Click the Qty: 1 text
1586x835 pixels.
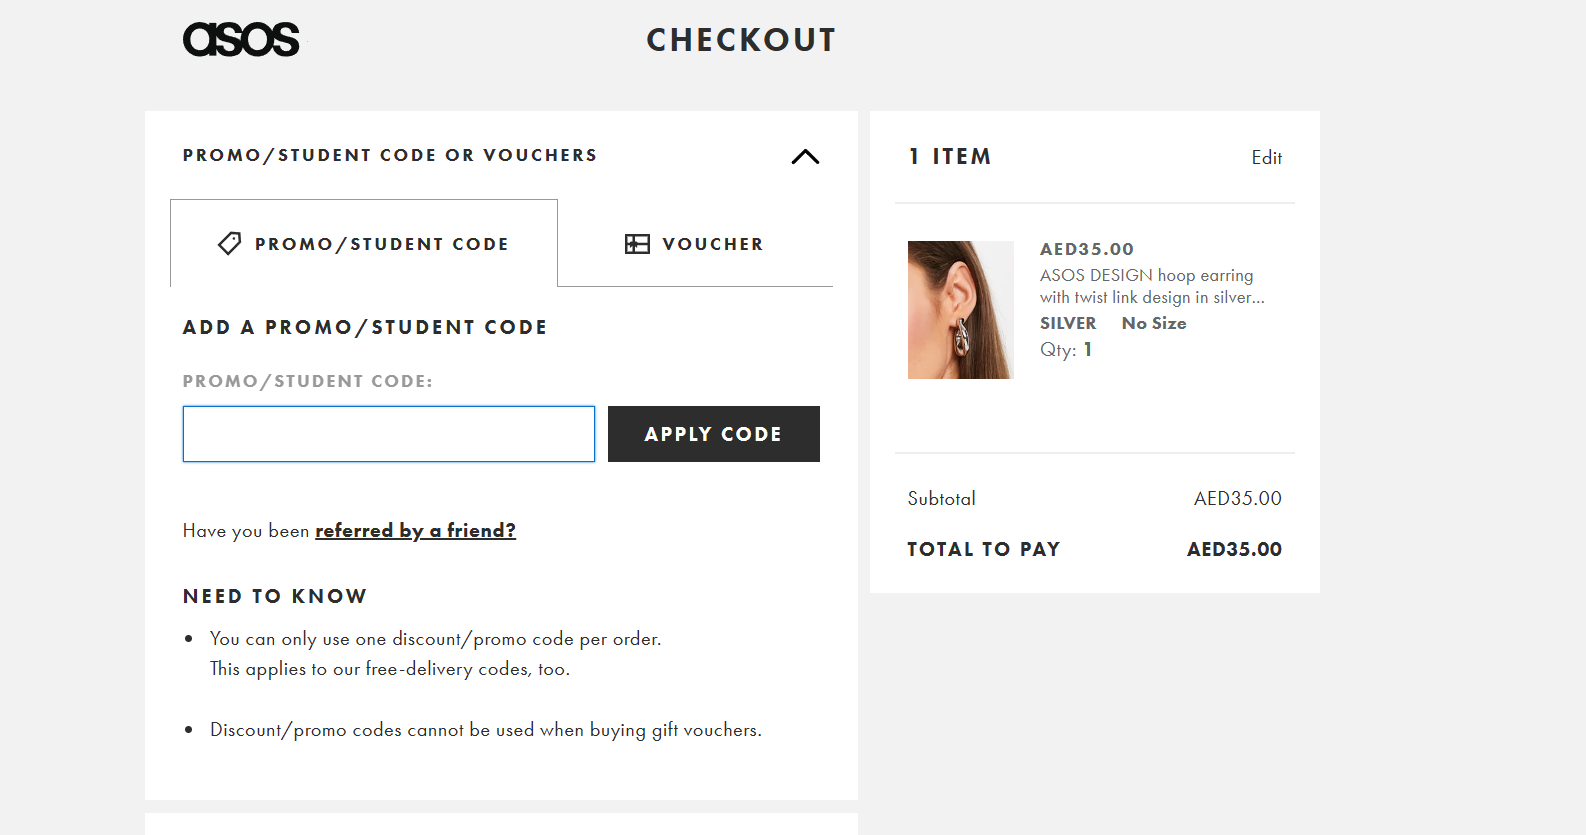1066,350
